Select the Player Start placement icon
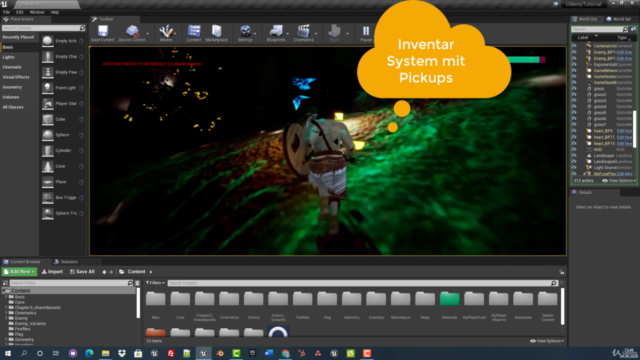Screen dimensions: 640x360 pyautogui.click(x=48, y=104)
